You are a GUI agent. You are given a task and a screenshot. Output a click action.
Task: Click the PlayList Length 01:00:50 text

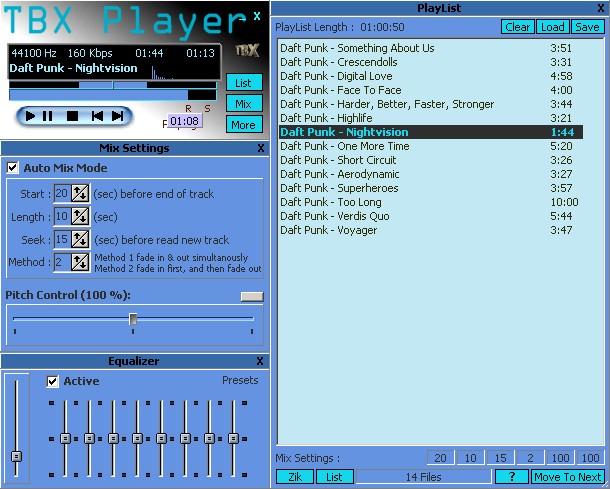click(x=340, y=27)
